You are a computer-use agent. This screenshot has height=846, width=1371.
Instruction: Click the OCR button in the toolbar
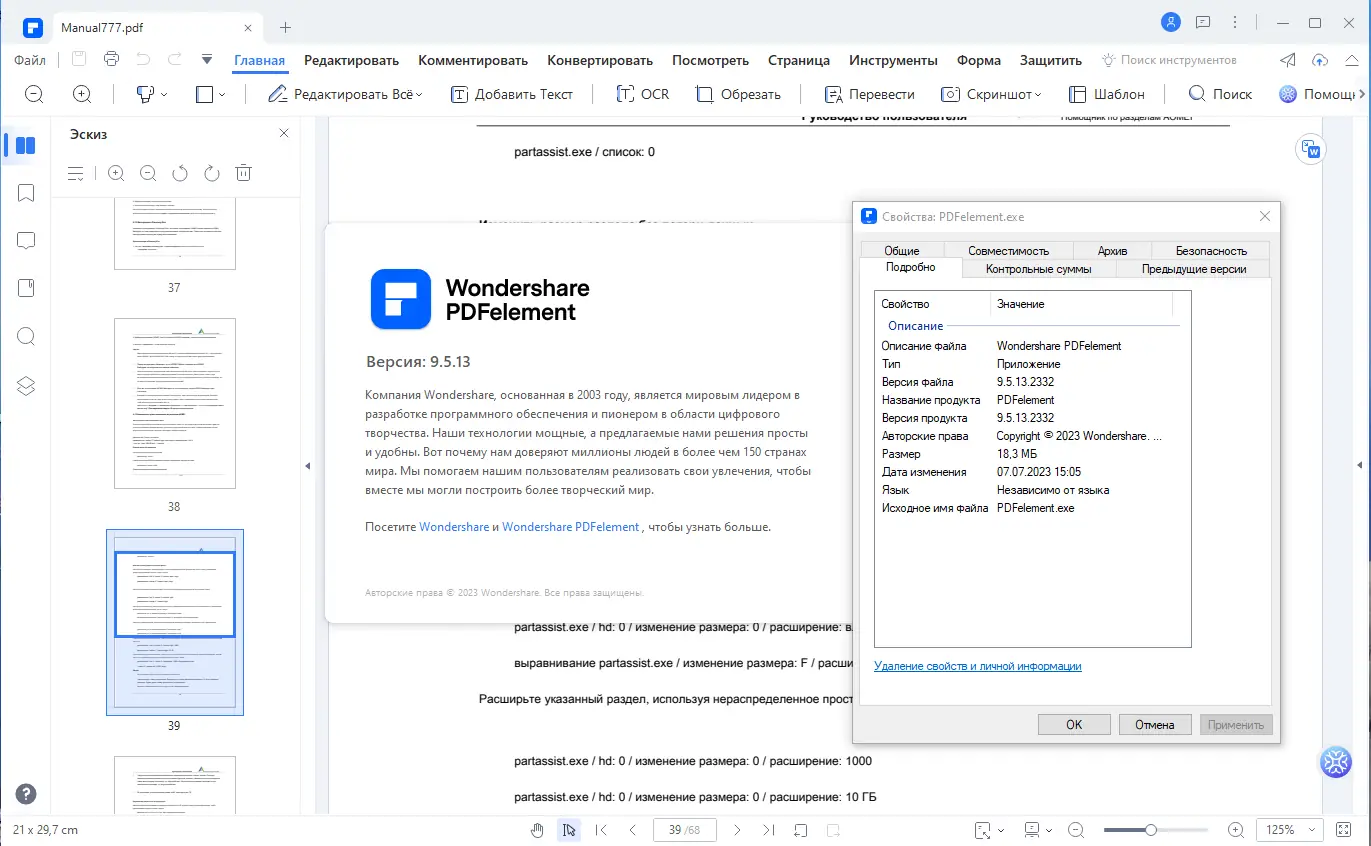[x=642, y=94]
